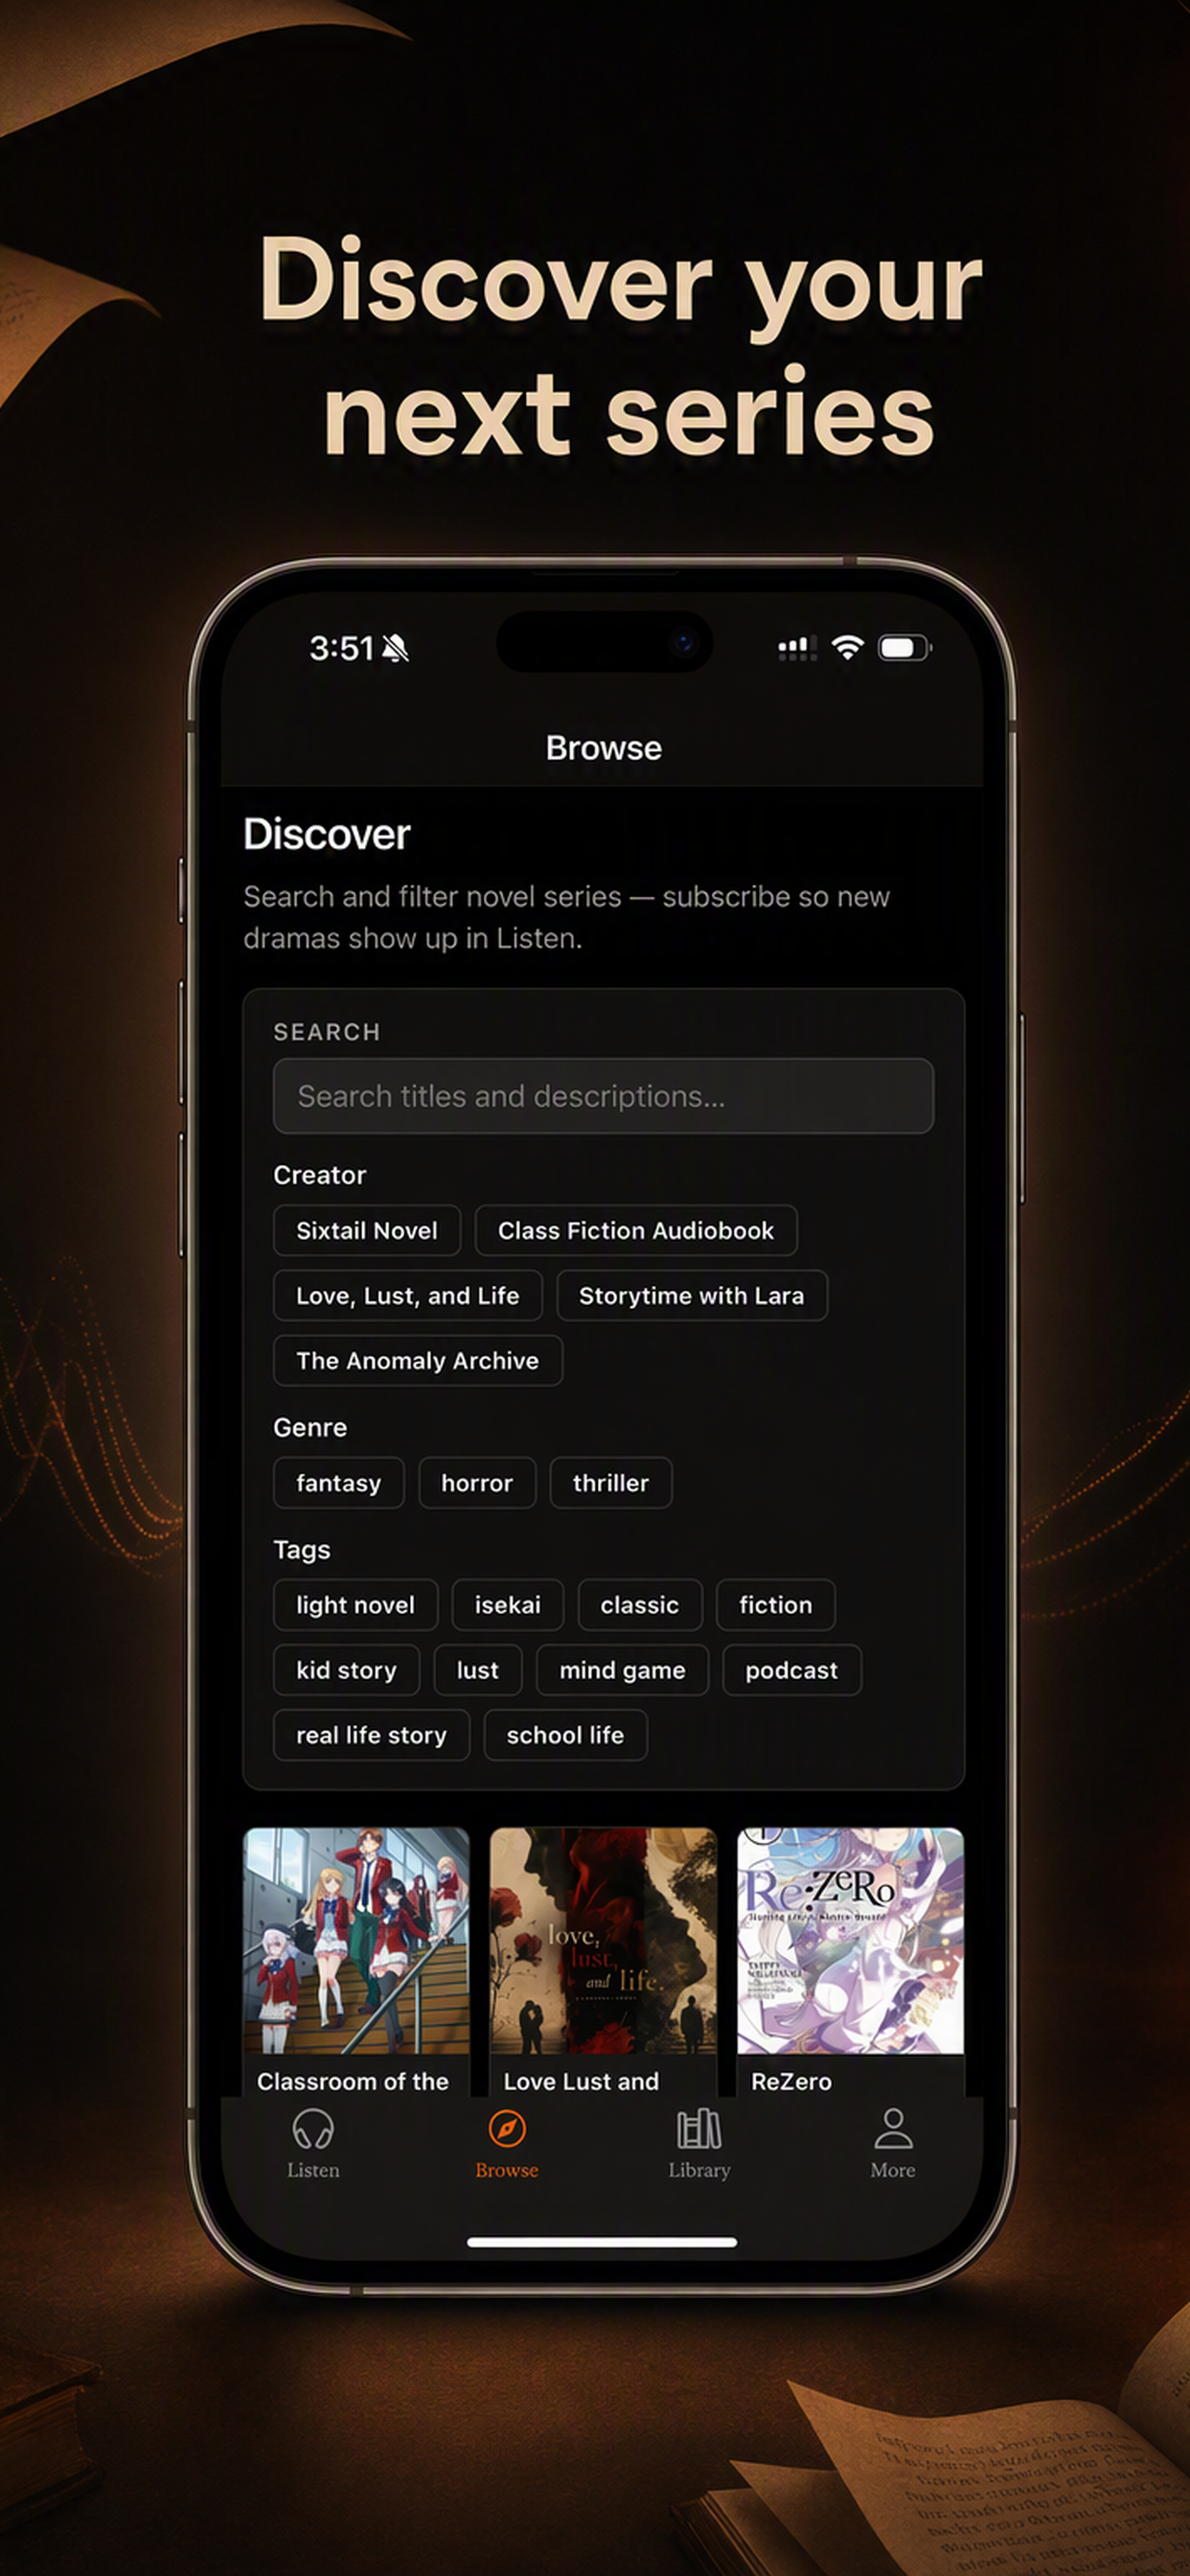
Task: Switch to the Listen tab label
Action: (x=313, y=2170)
